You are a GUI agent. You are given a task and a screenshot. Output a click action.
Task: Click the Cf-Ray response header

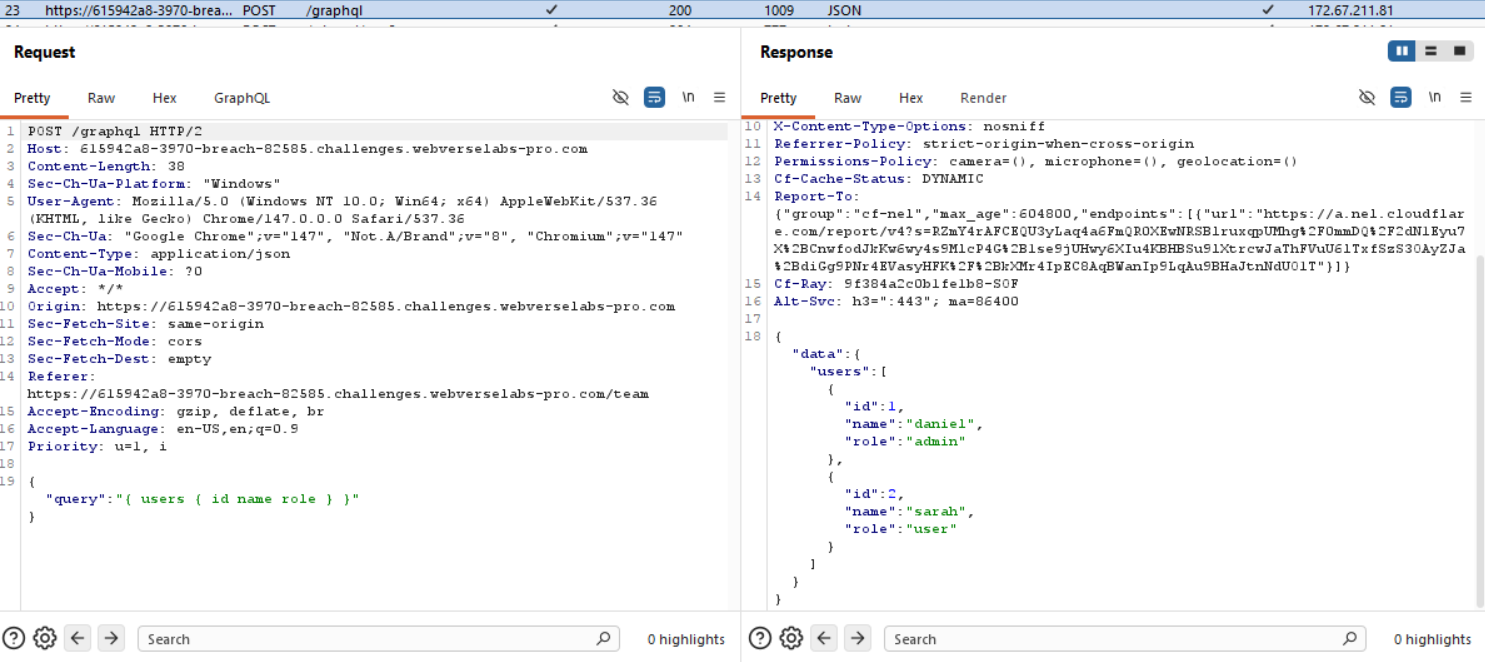(x=896, y=284)
